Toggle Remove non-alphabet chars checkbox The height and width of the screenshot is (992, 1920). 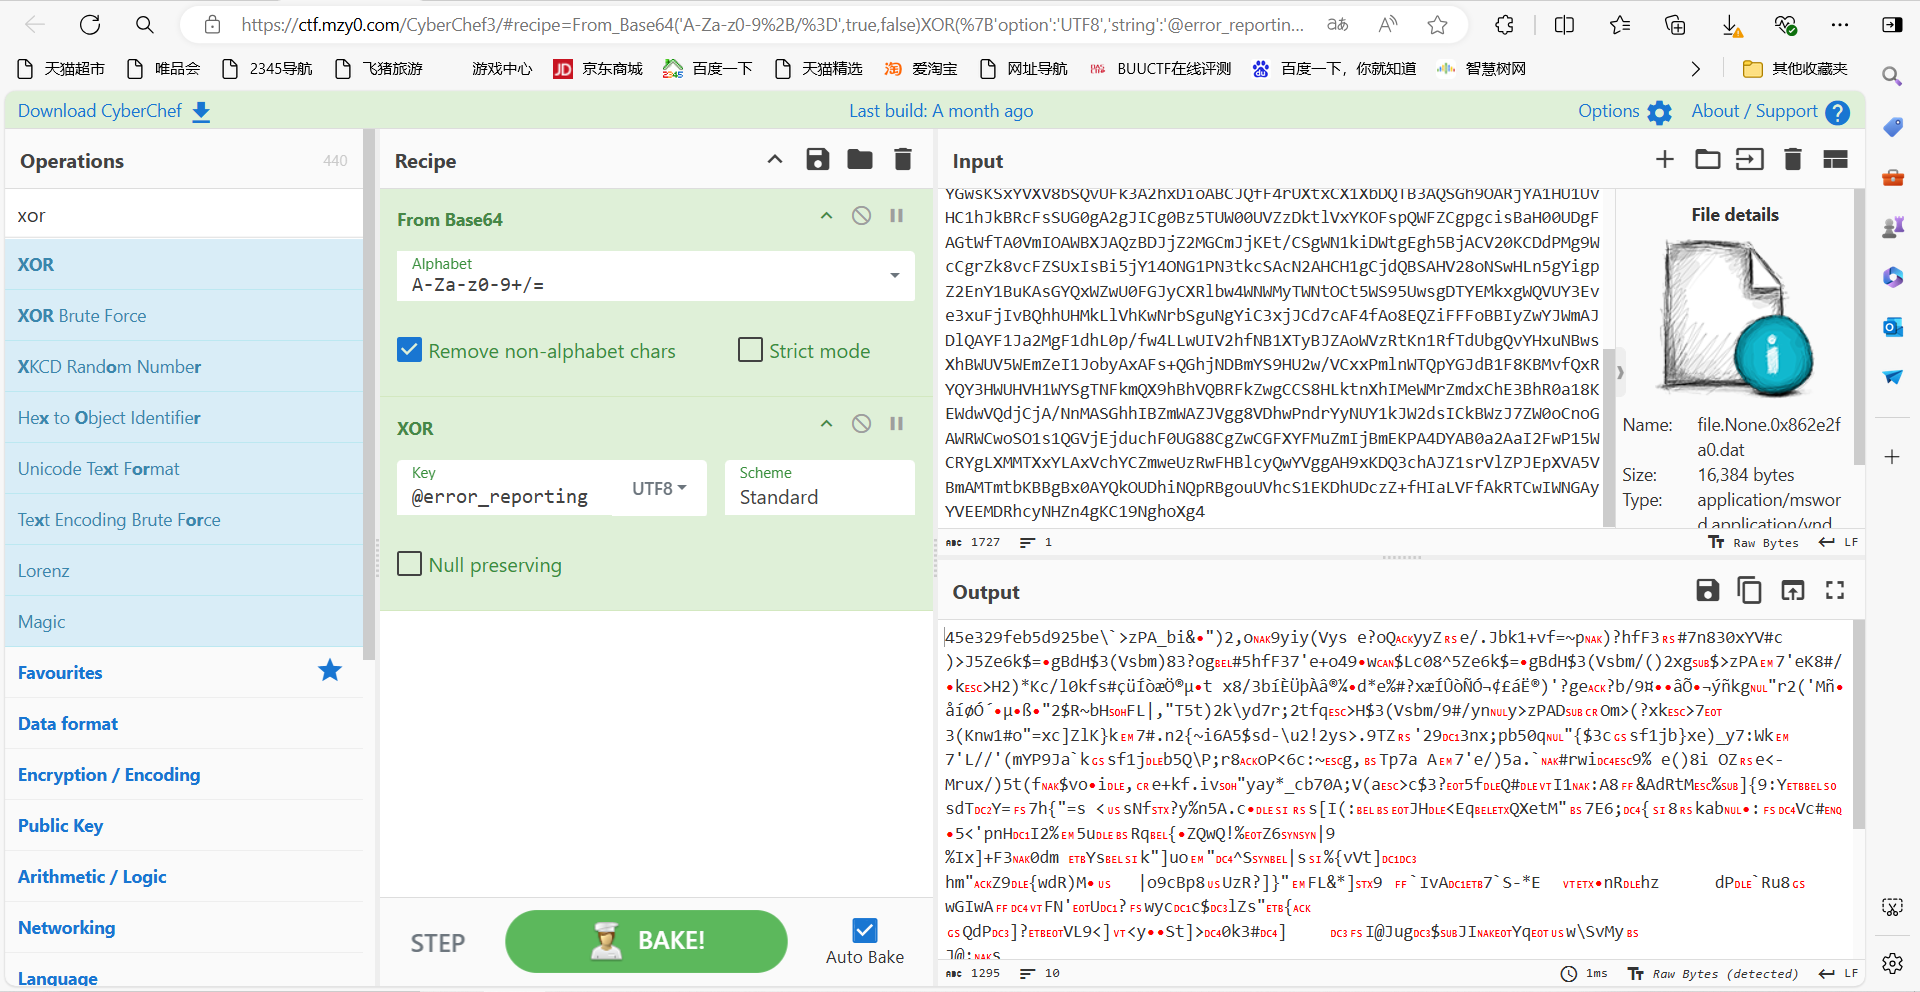(409, 350)
